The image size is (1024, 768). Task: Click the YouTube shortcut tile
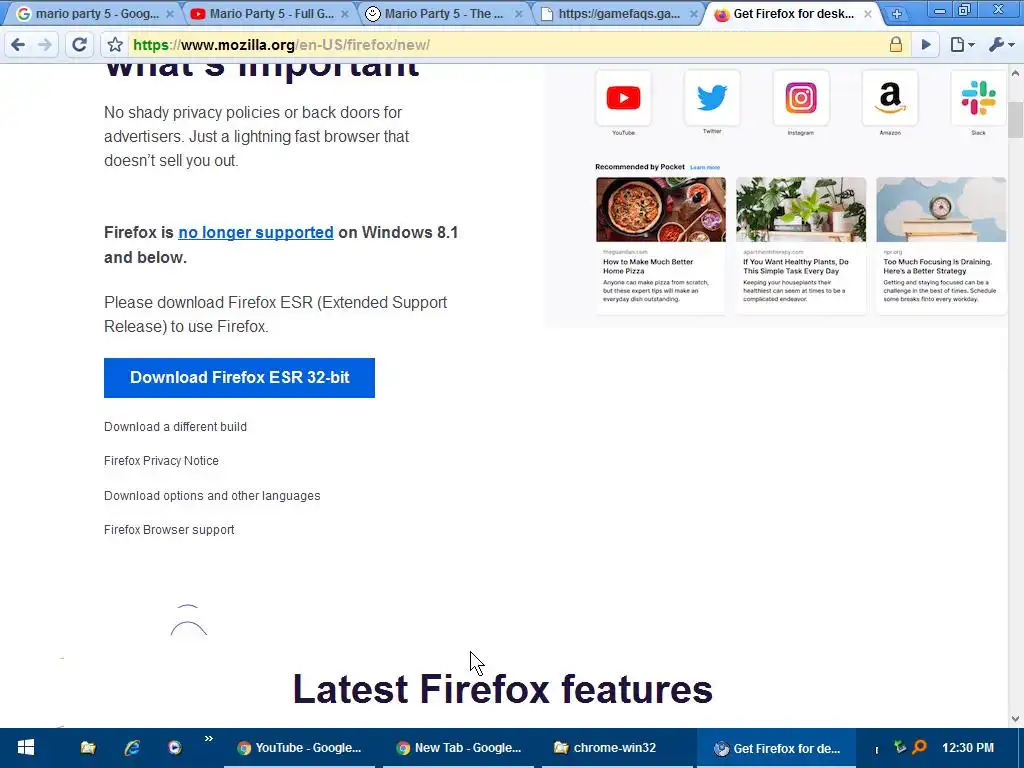coord(623,98)
